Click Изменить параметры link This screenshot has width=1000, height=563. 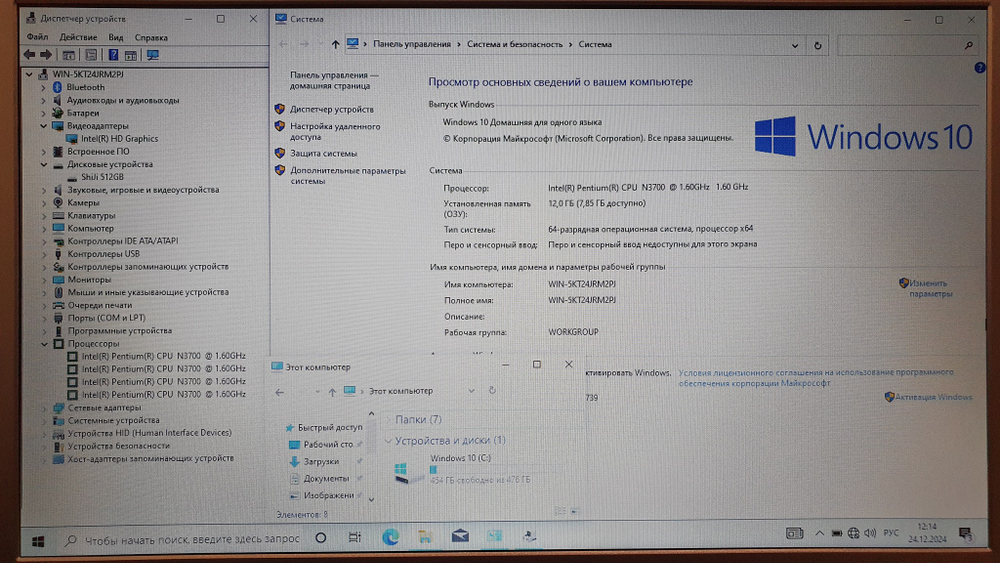(x=930, y=288)
